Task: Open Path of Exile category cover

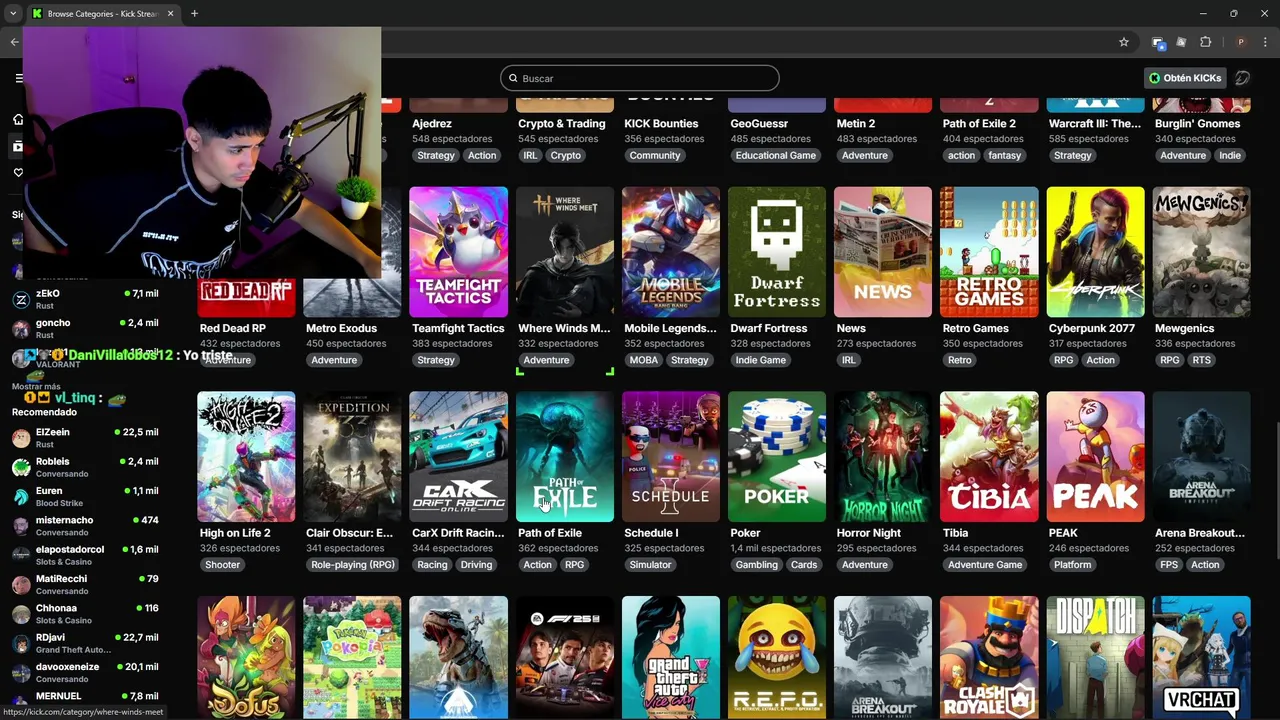Action: point(565,457)
